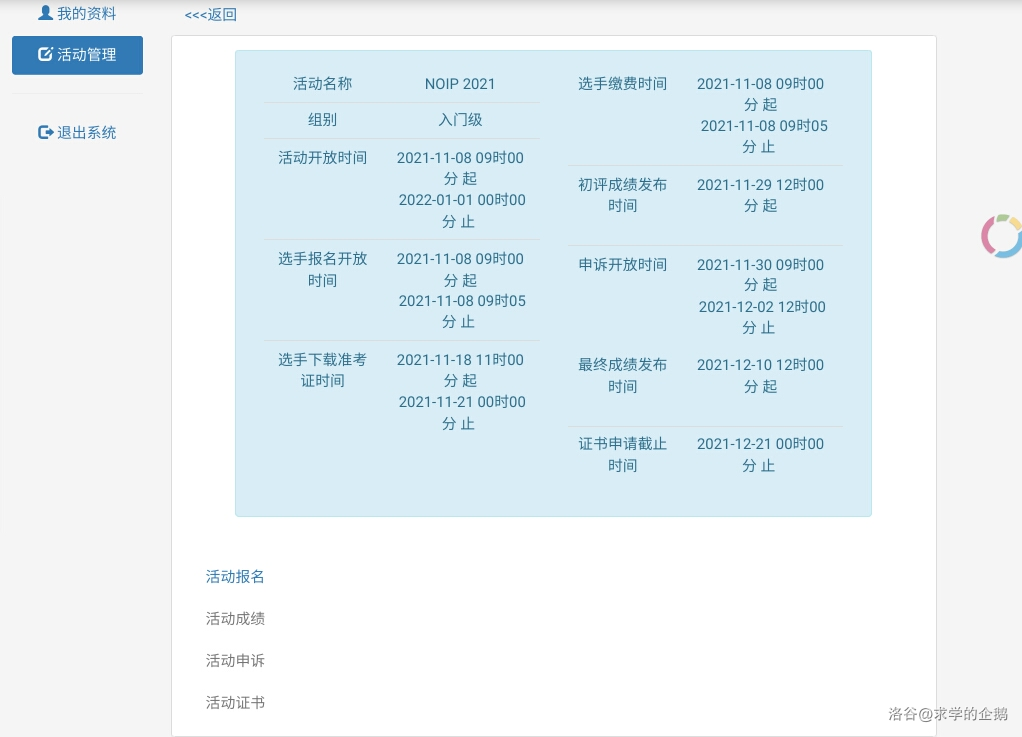1022x737 pixels.
Task: Click the user icon beside 我的资料
Action: click(x=45, y=13)
